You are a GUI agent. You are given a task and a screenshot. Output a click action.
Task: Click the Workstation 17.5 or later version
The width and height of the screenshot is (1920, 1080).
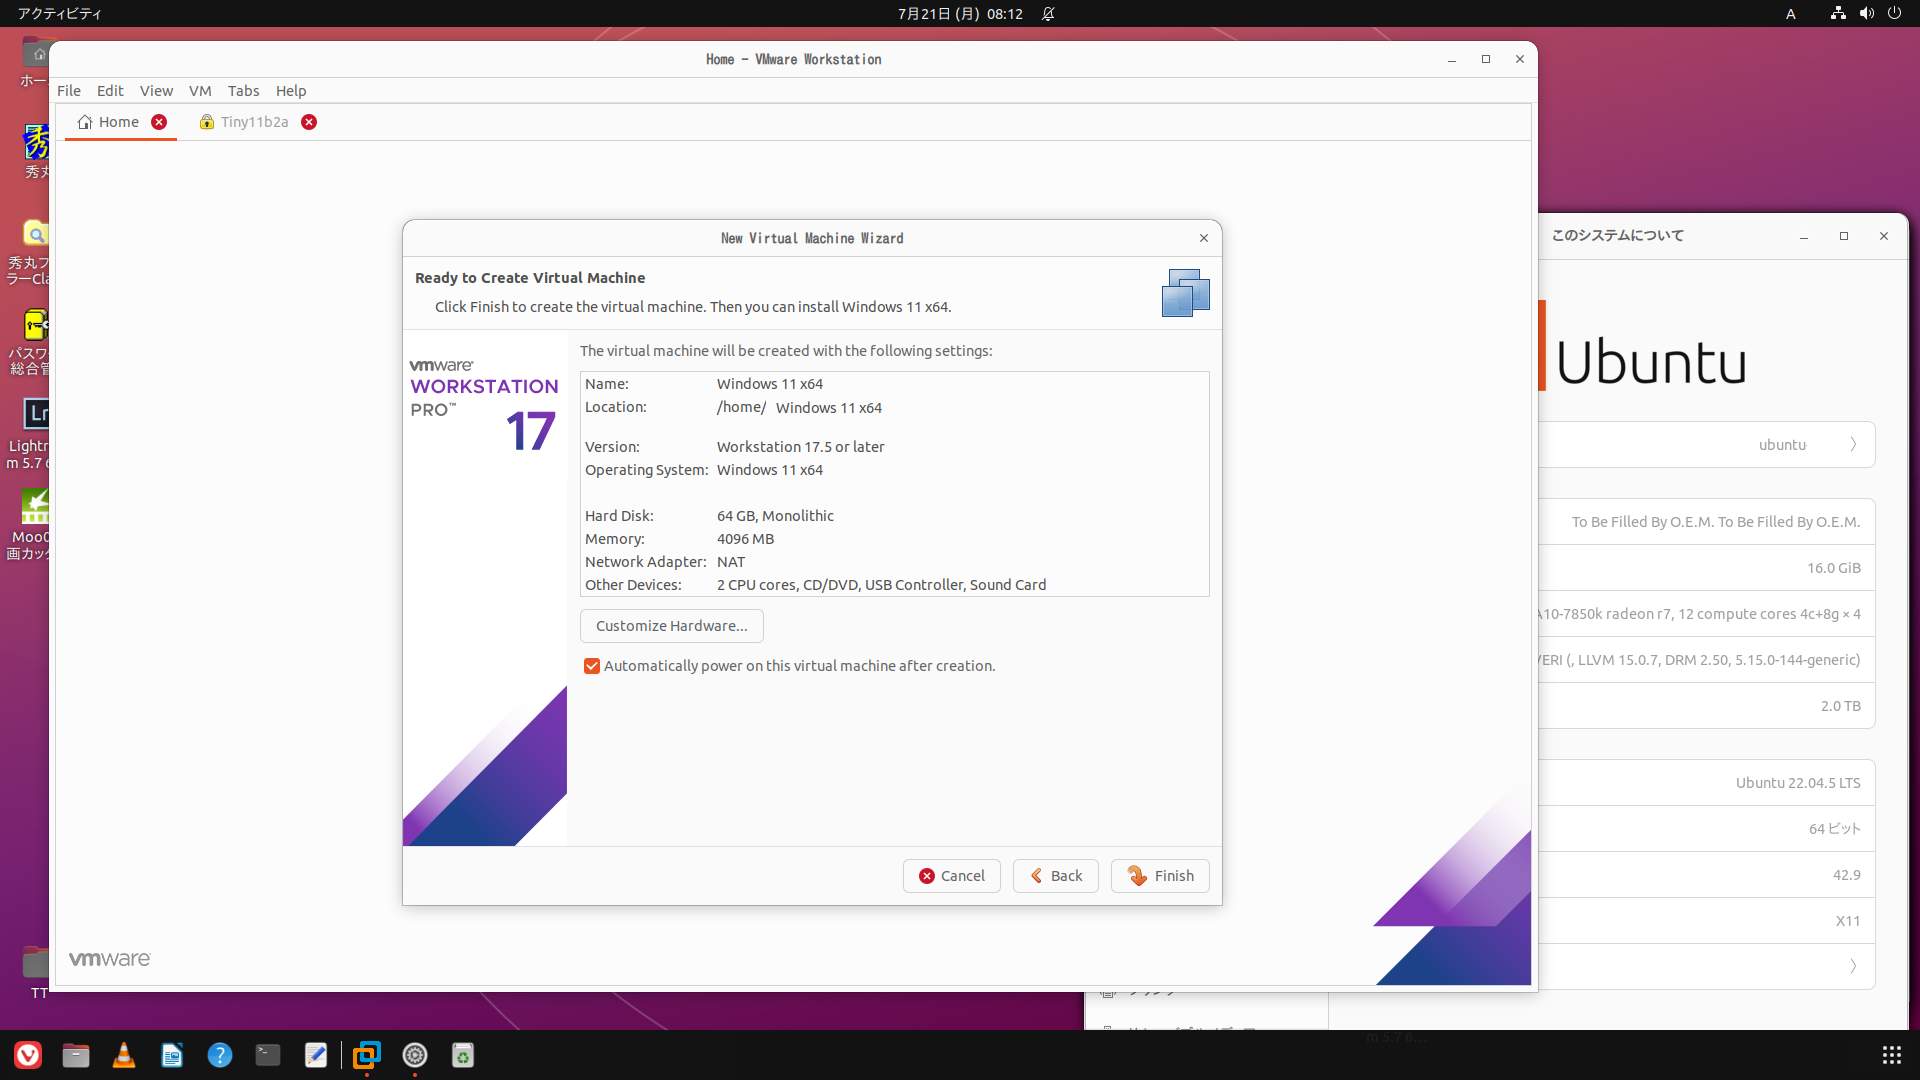800,447
